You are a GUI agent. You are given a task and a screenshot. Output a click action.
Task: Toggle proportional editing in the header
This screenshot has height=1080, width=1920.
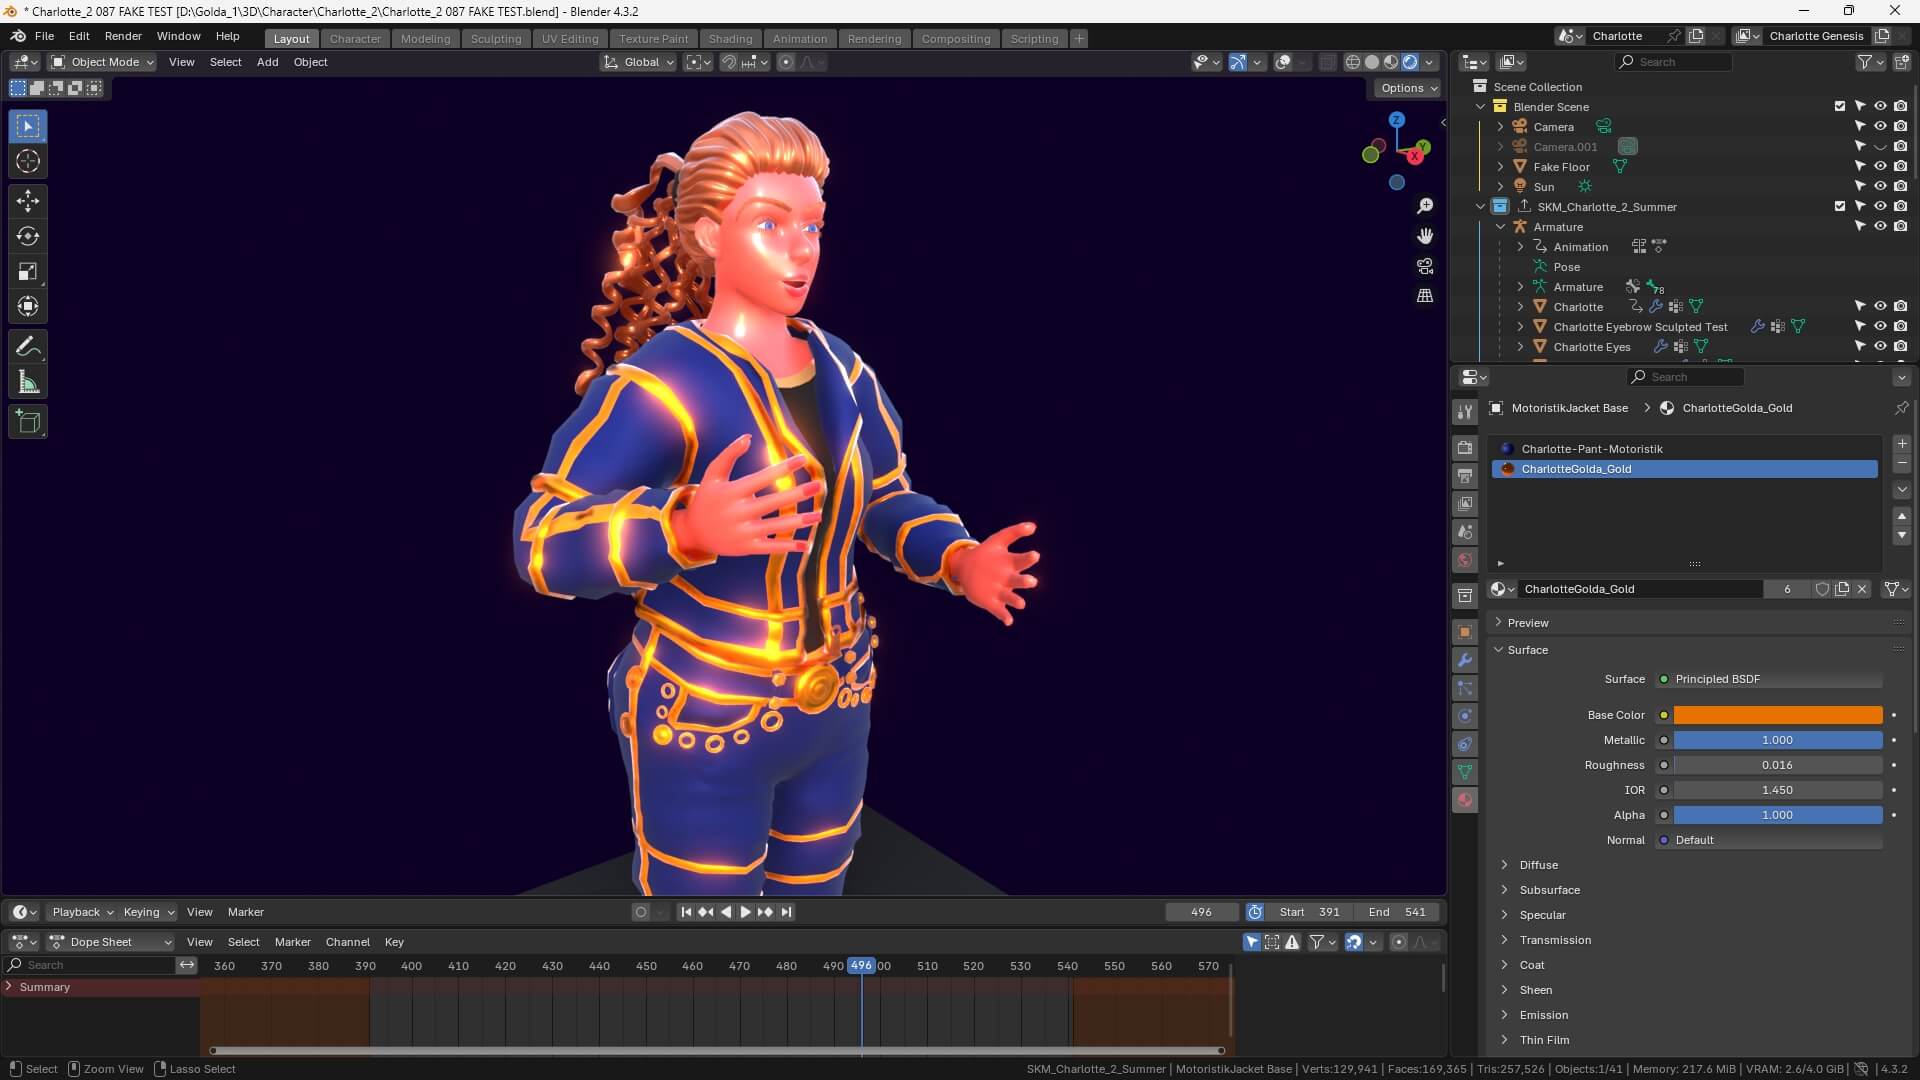[x=786, y=62]
